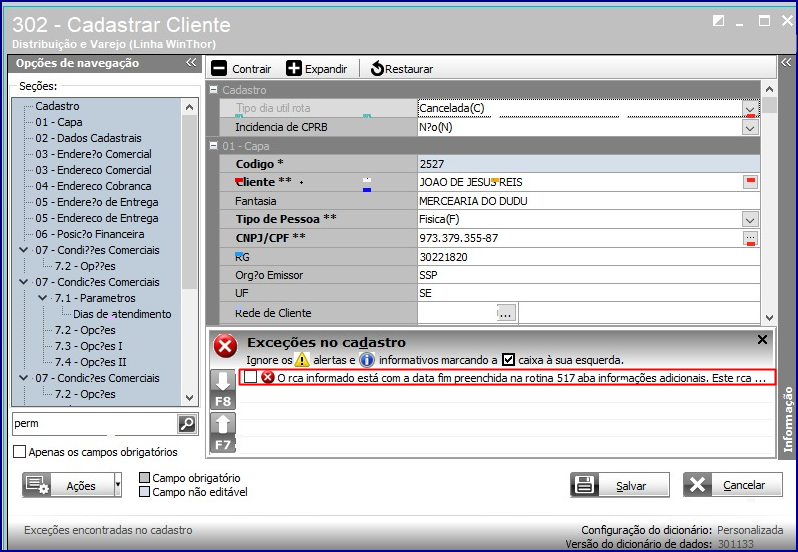This screenshot has height=552, width=798.
Task: Select the Cadastro tree item
Action: (x=58, y=106)
